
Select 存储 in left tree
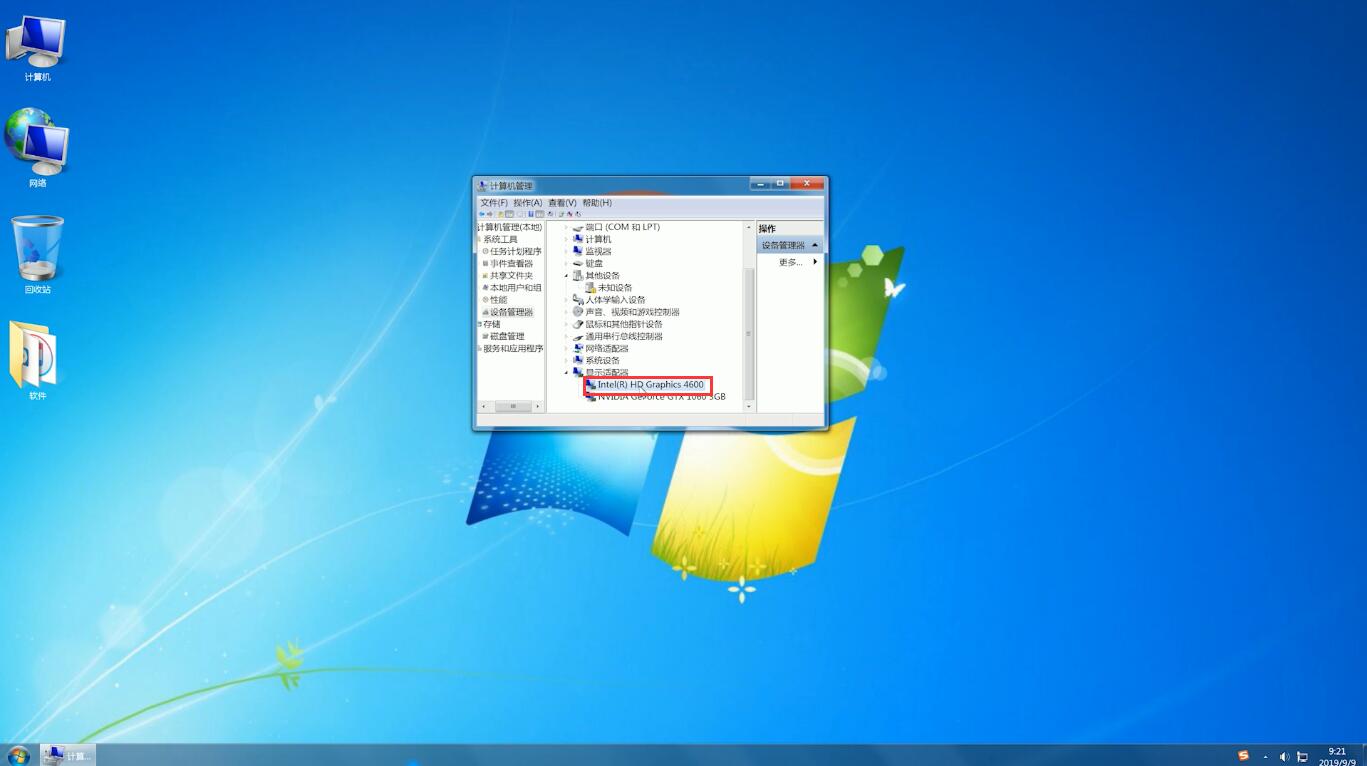[x=492, y=324]
